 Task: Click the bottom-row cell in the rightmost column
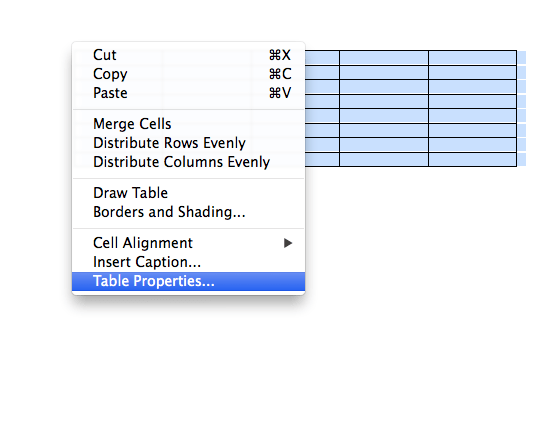pos(473,159)
